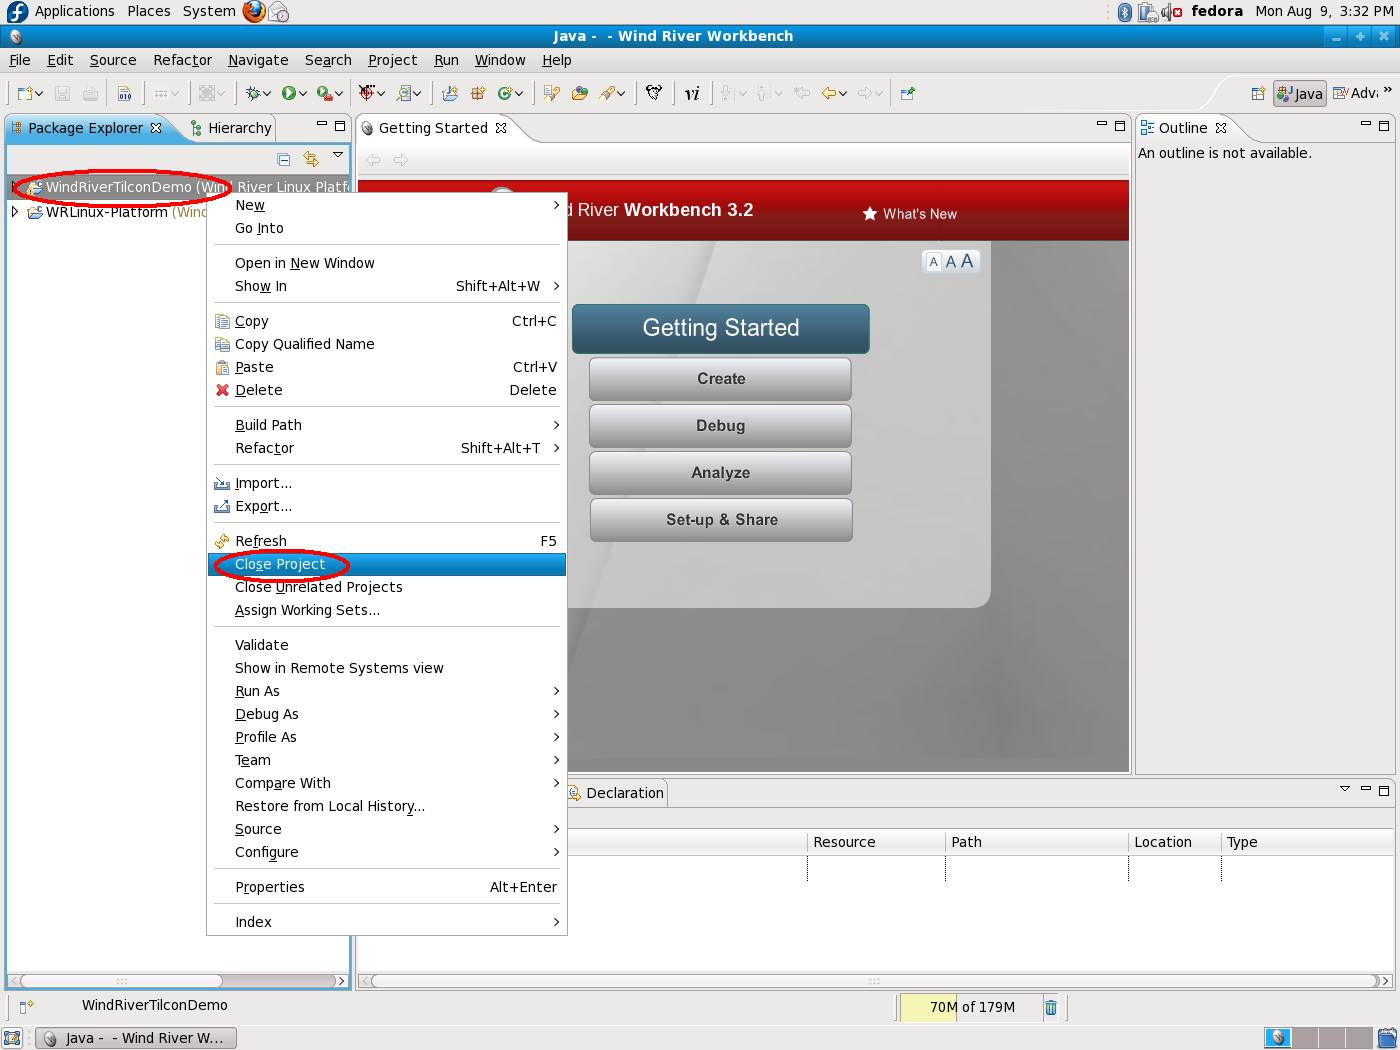This screenshot has width=1400, height=1050.
Task: Open the Refactor menu in menu bar
Action: tap(182, 60)
